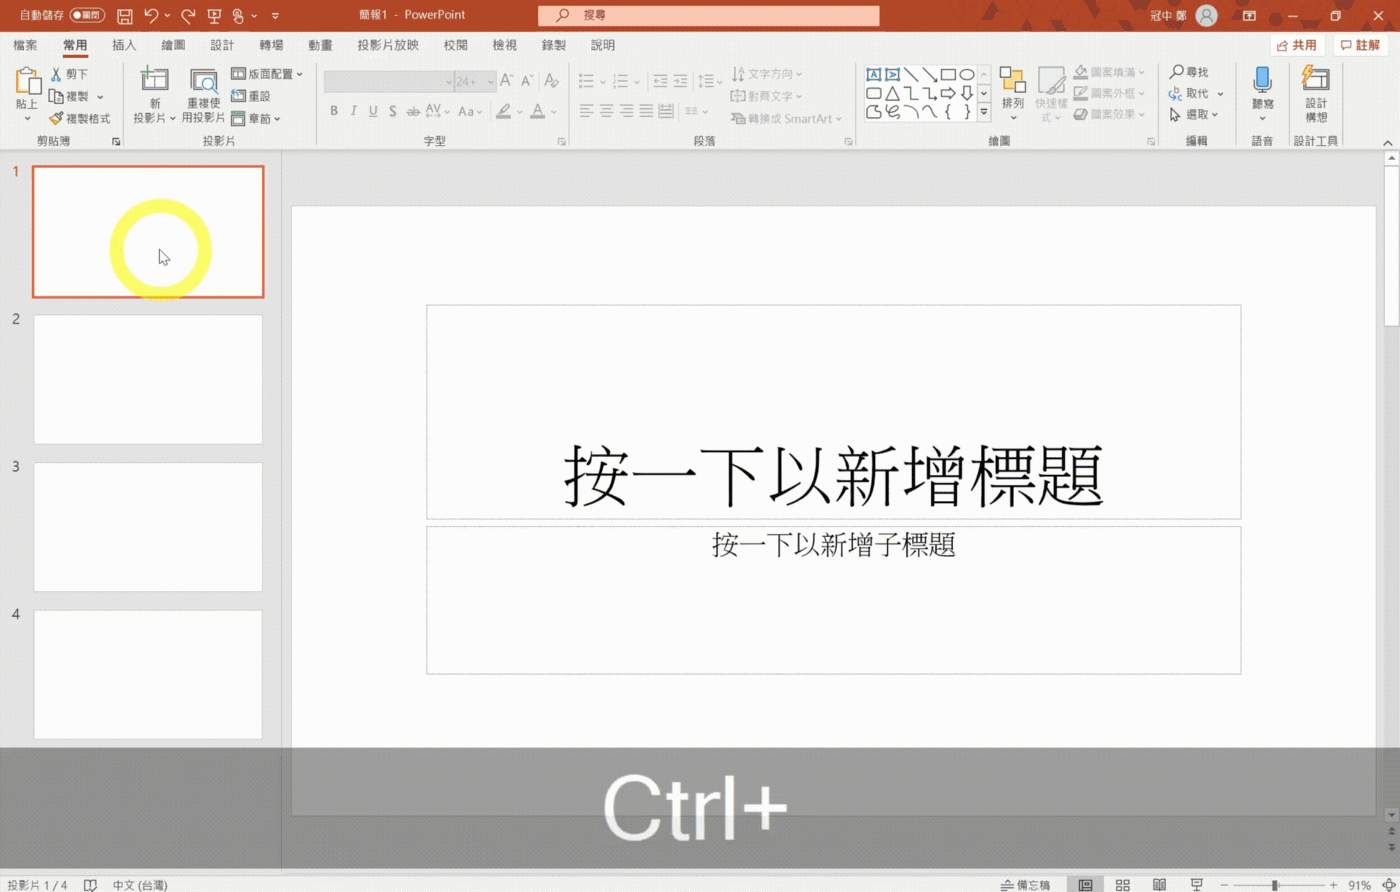The image size is (1400, 892).
Task: Start slideshow from beginning via toolbar icon
Action: [214, 16]
